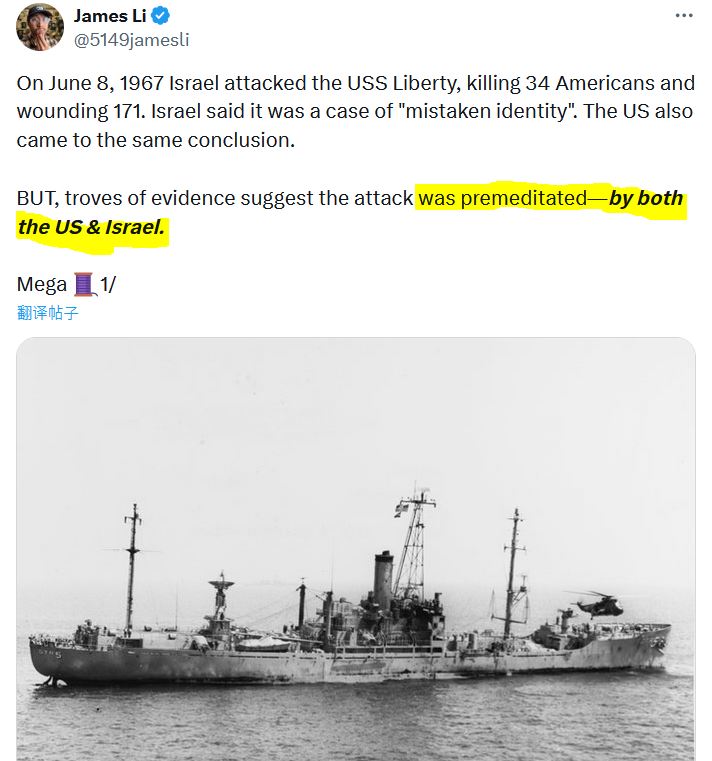Viewport: 712px width, 761px height.
Task: Open the three-dot more options menu
Action: click(684, 16)
